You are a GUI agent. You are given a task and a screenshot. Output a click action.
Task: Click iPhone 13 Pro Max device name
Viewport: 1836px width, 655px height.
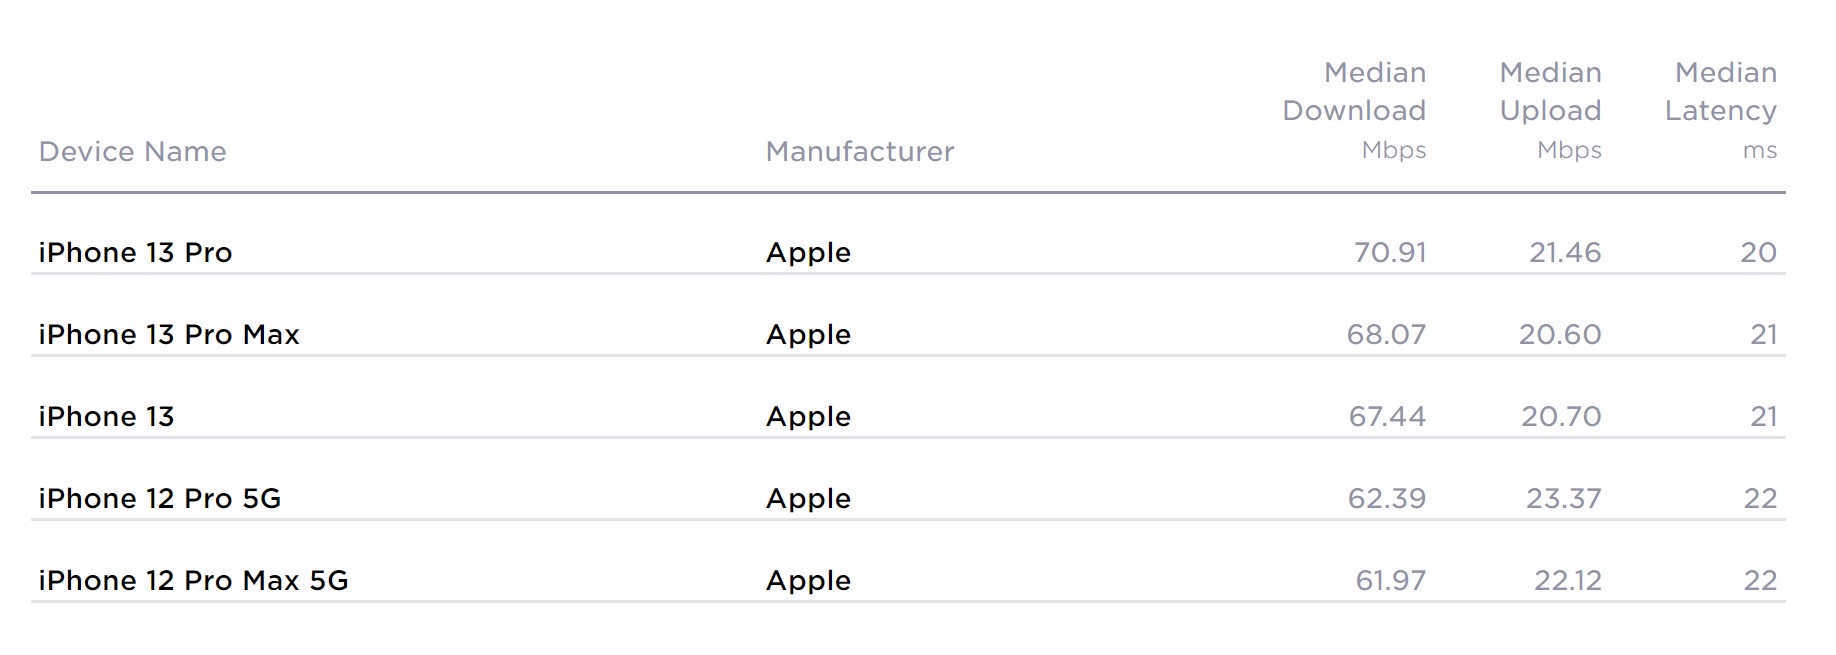(x=169, y=334)
